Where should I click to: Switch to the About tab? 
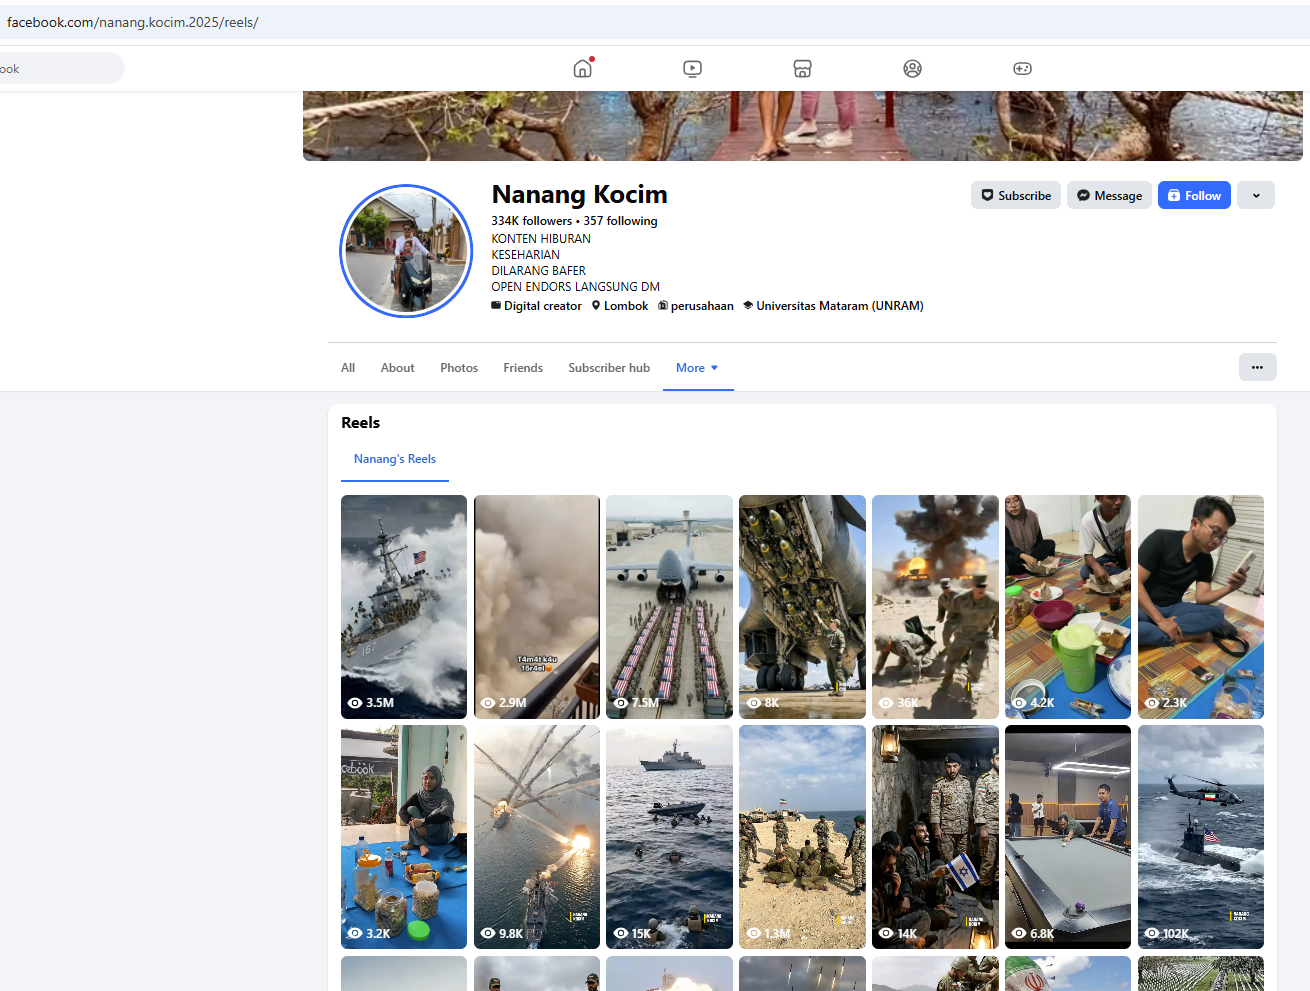tap(397, 368)
